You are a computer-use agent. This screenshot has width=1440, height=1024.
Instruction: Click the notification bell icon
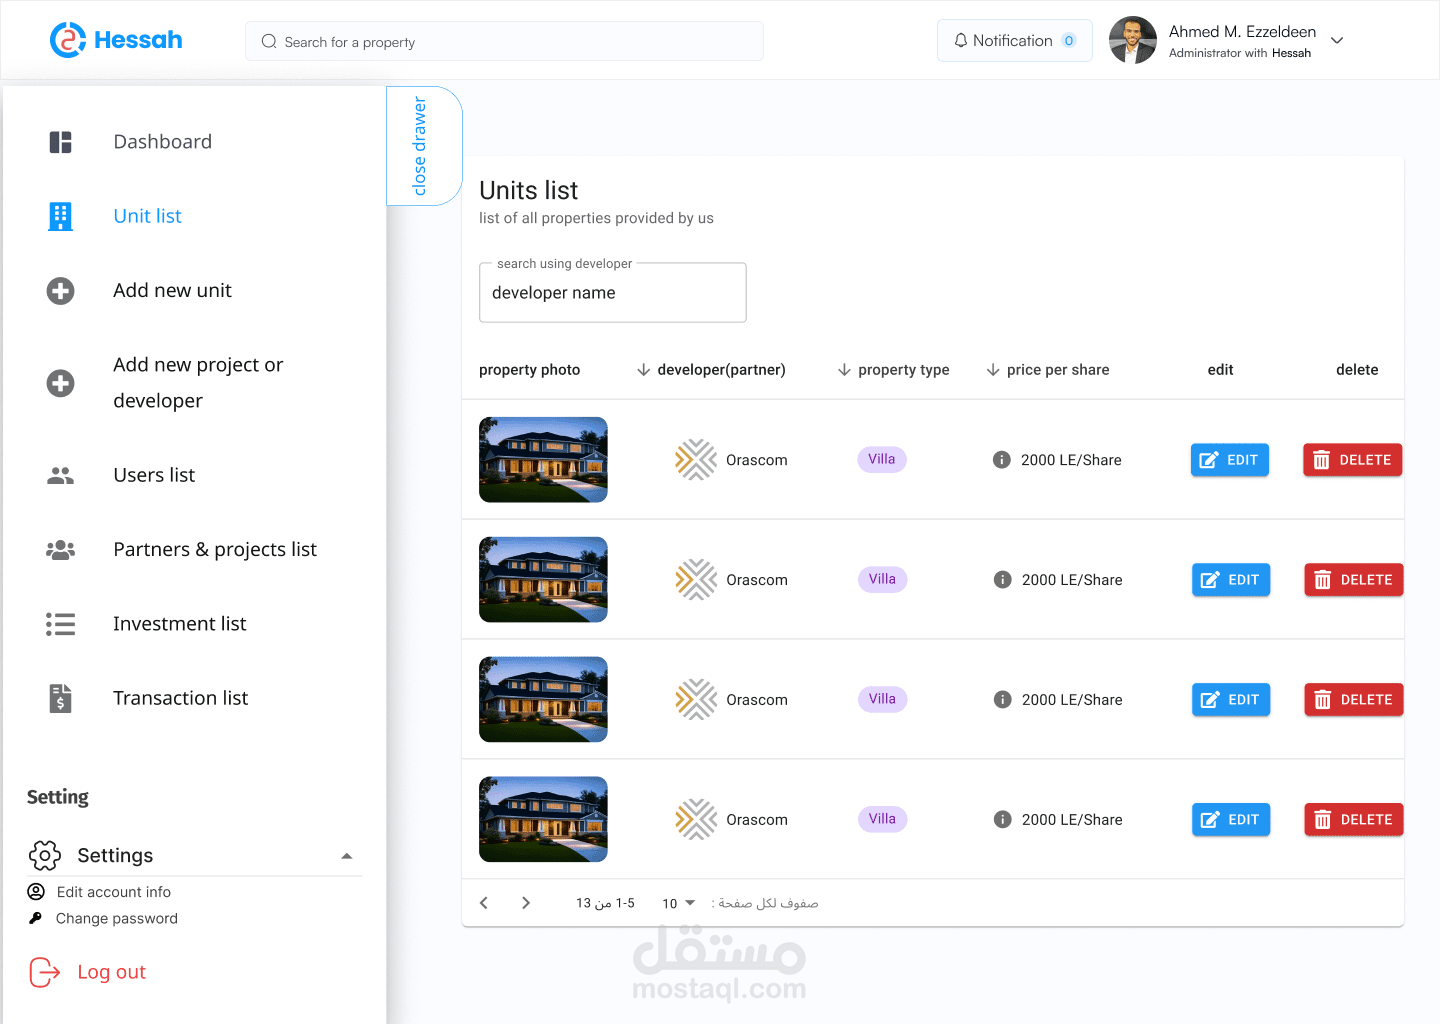(961, 41)
